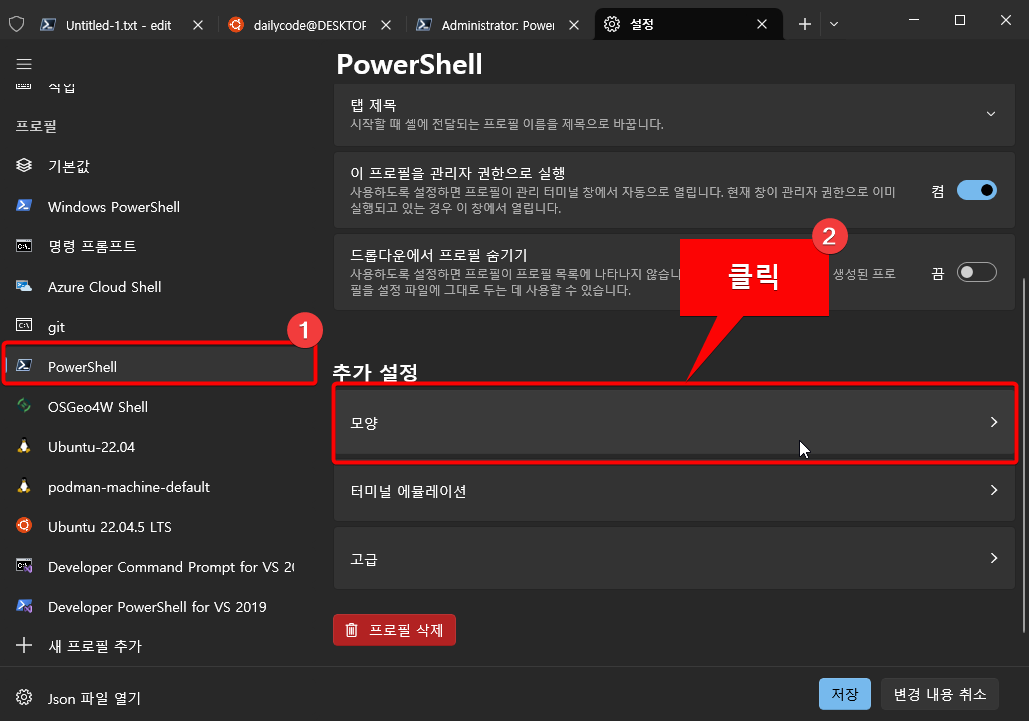Click the settings page vertical scrollbar

coord(1024,455)
